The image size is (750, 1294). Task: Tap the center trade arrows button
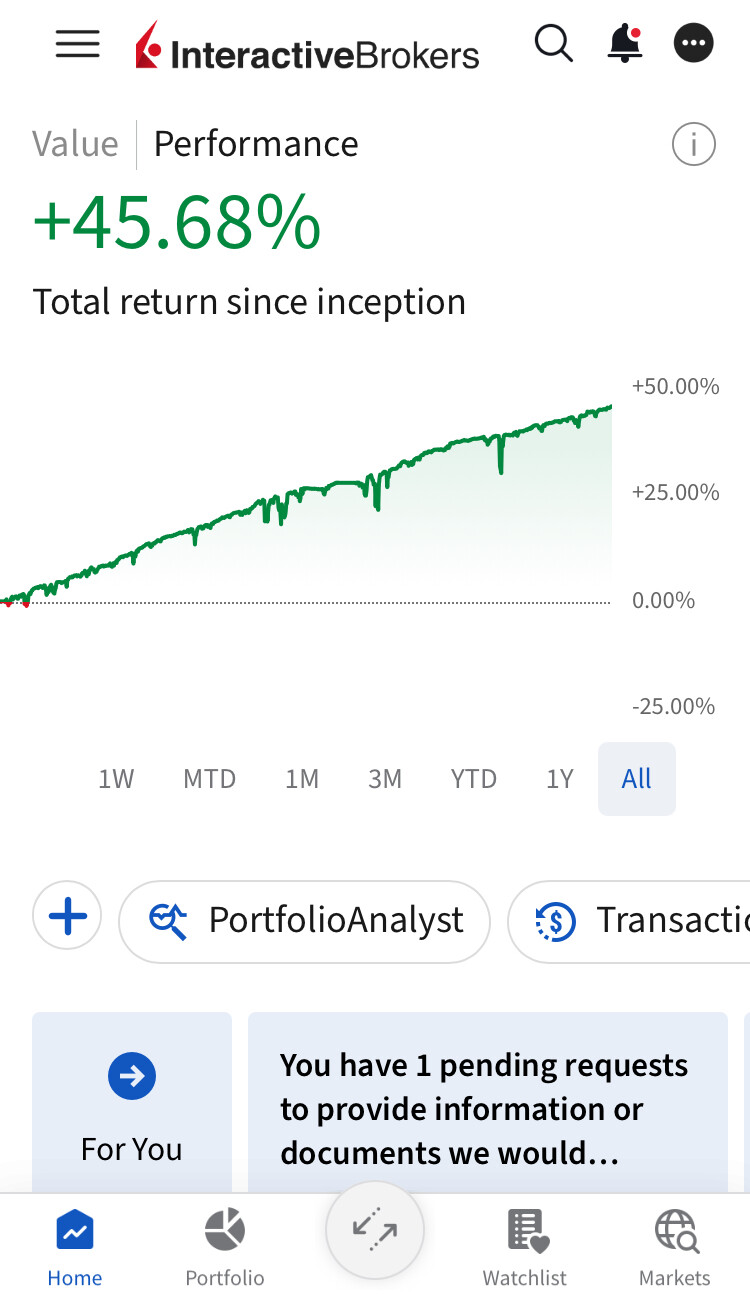point(375,1232)
